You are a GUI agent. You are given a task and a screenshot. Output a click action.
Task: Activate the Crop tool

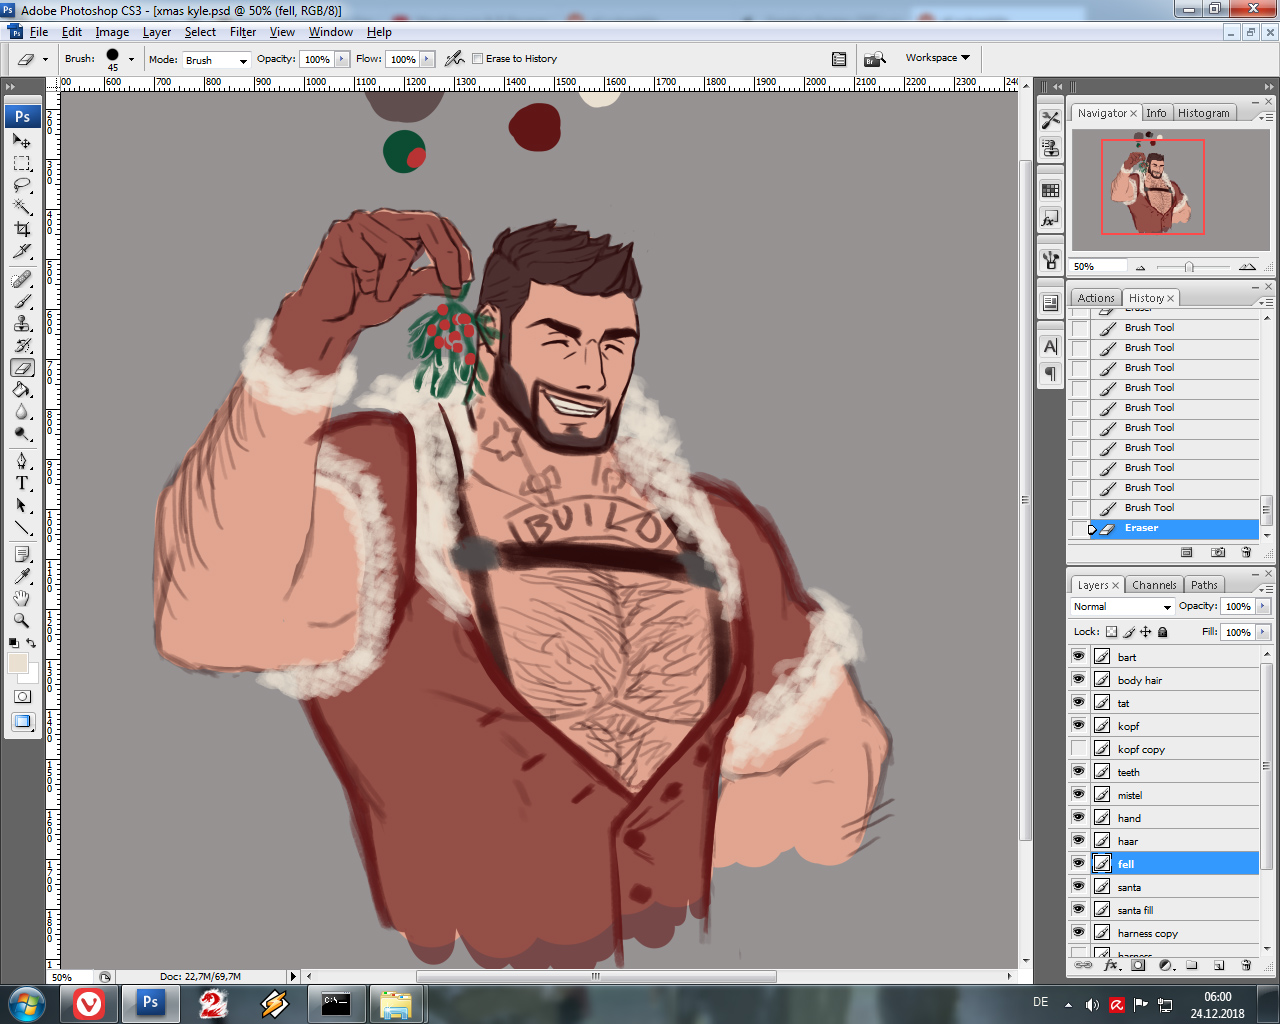click(x=22, y=229)
